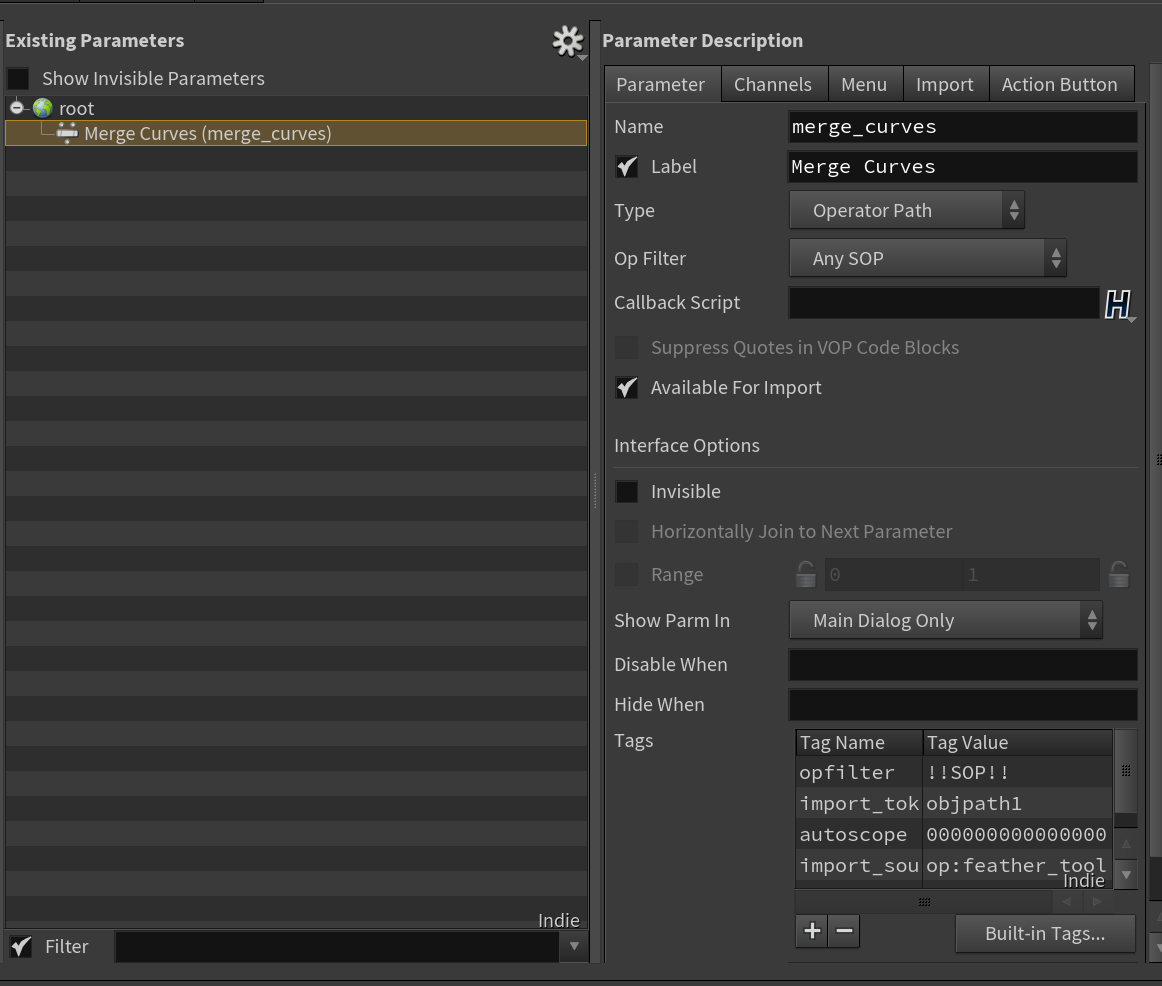1162x986 pixels.
Task: Click the Houdini H callback script language icon
Action: click(x=1118, y=304)
